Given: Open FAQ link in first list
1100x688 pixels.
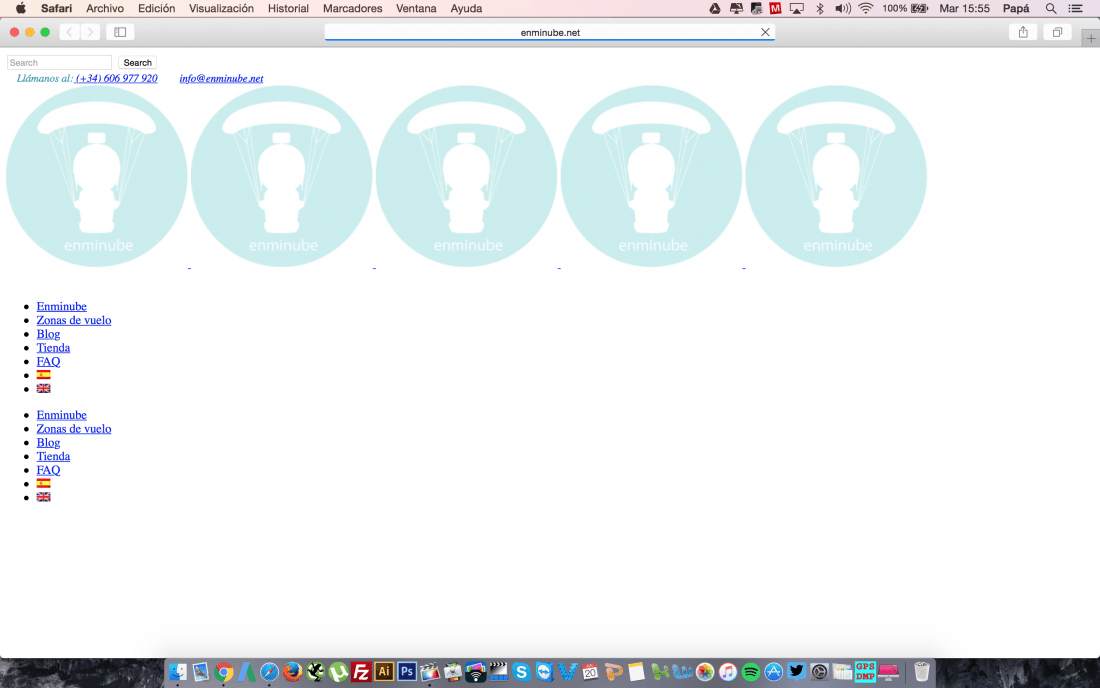Looking at the screenshot, I should tap(48, 362).
